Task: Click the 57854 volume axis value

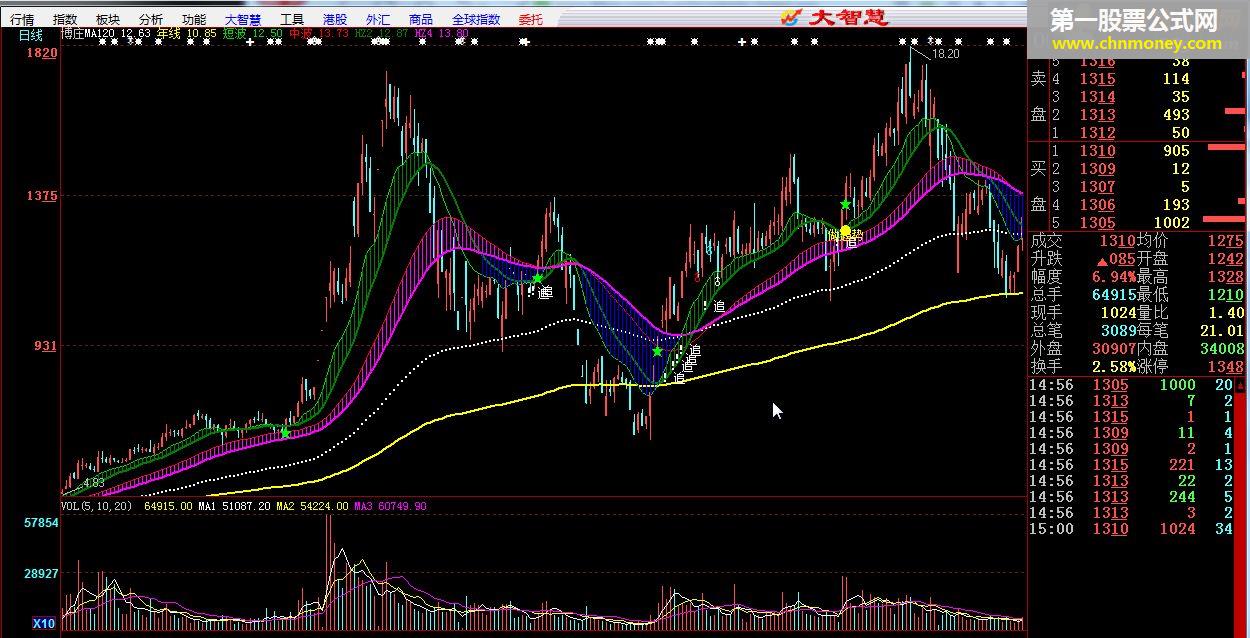Action: [x=41, y=523]
